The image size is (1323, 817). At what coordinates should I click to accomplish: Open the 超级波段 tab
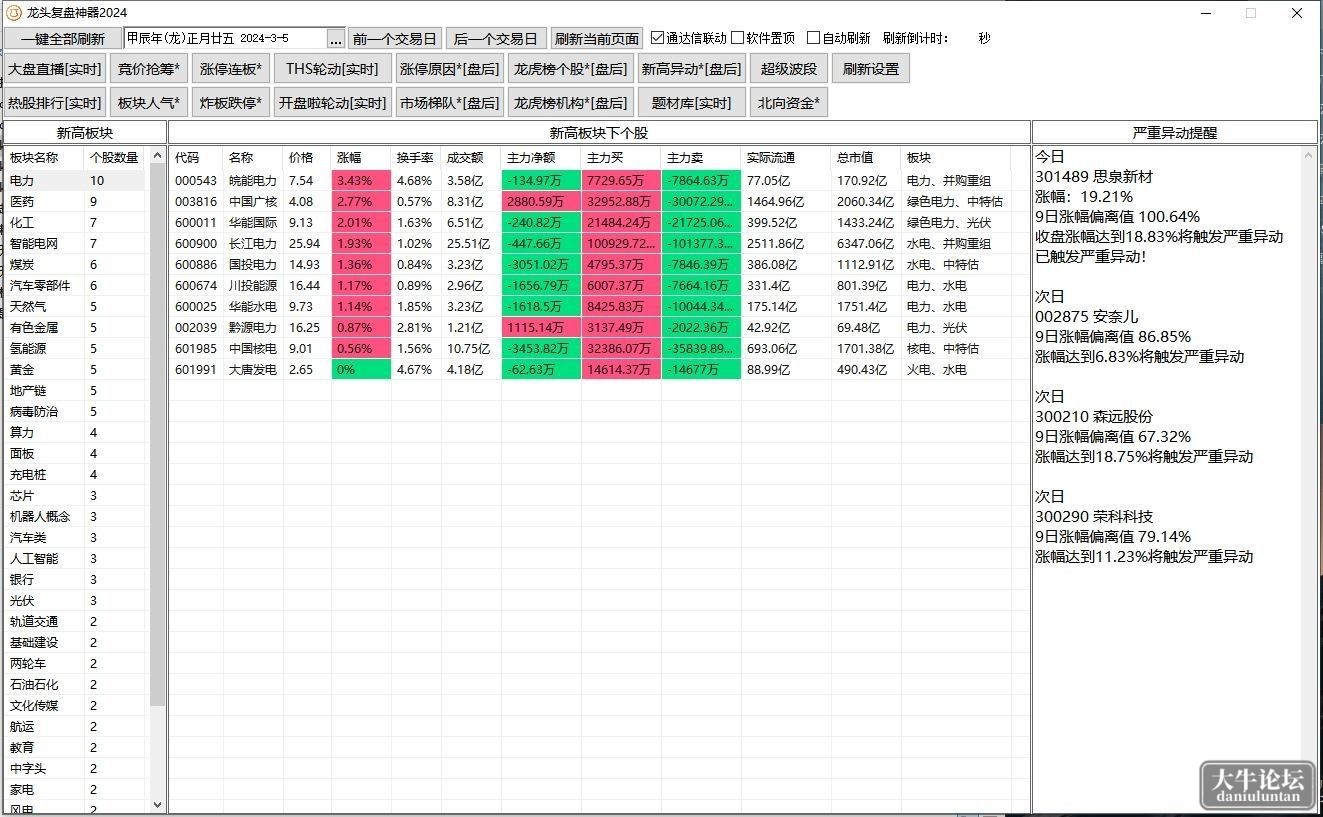click(789, 69)
